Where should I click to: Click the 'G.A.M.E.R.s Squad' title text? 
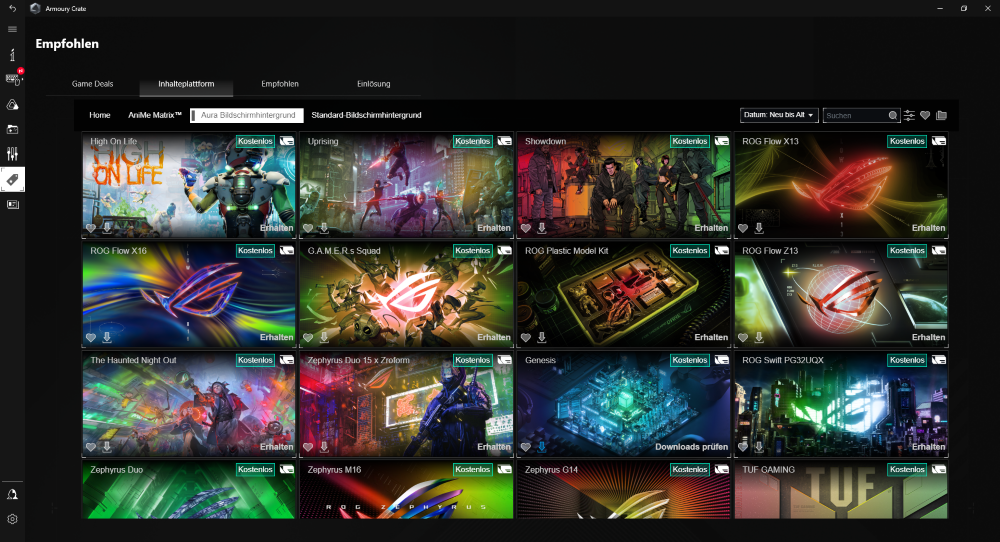pyautogui.click(x=344, y=251)
